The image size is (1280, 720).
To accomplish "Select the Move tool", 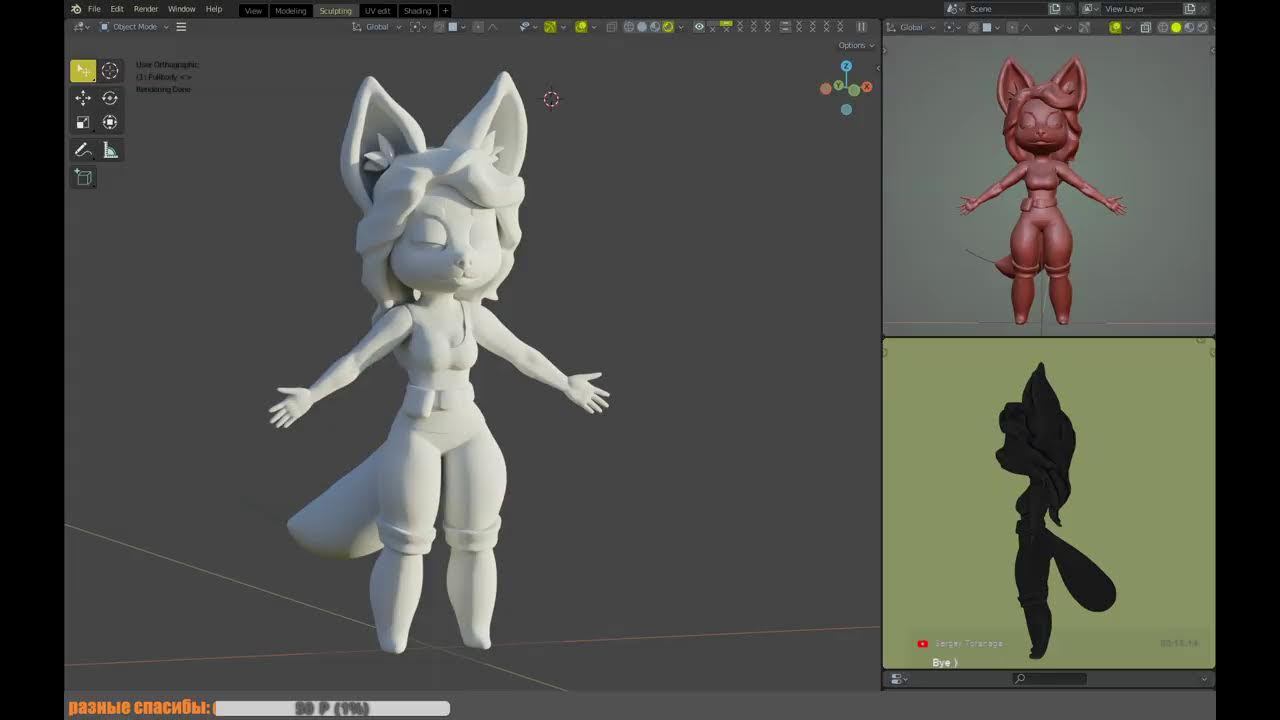I will point(83,98).
